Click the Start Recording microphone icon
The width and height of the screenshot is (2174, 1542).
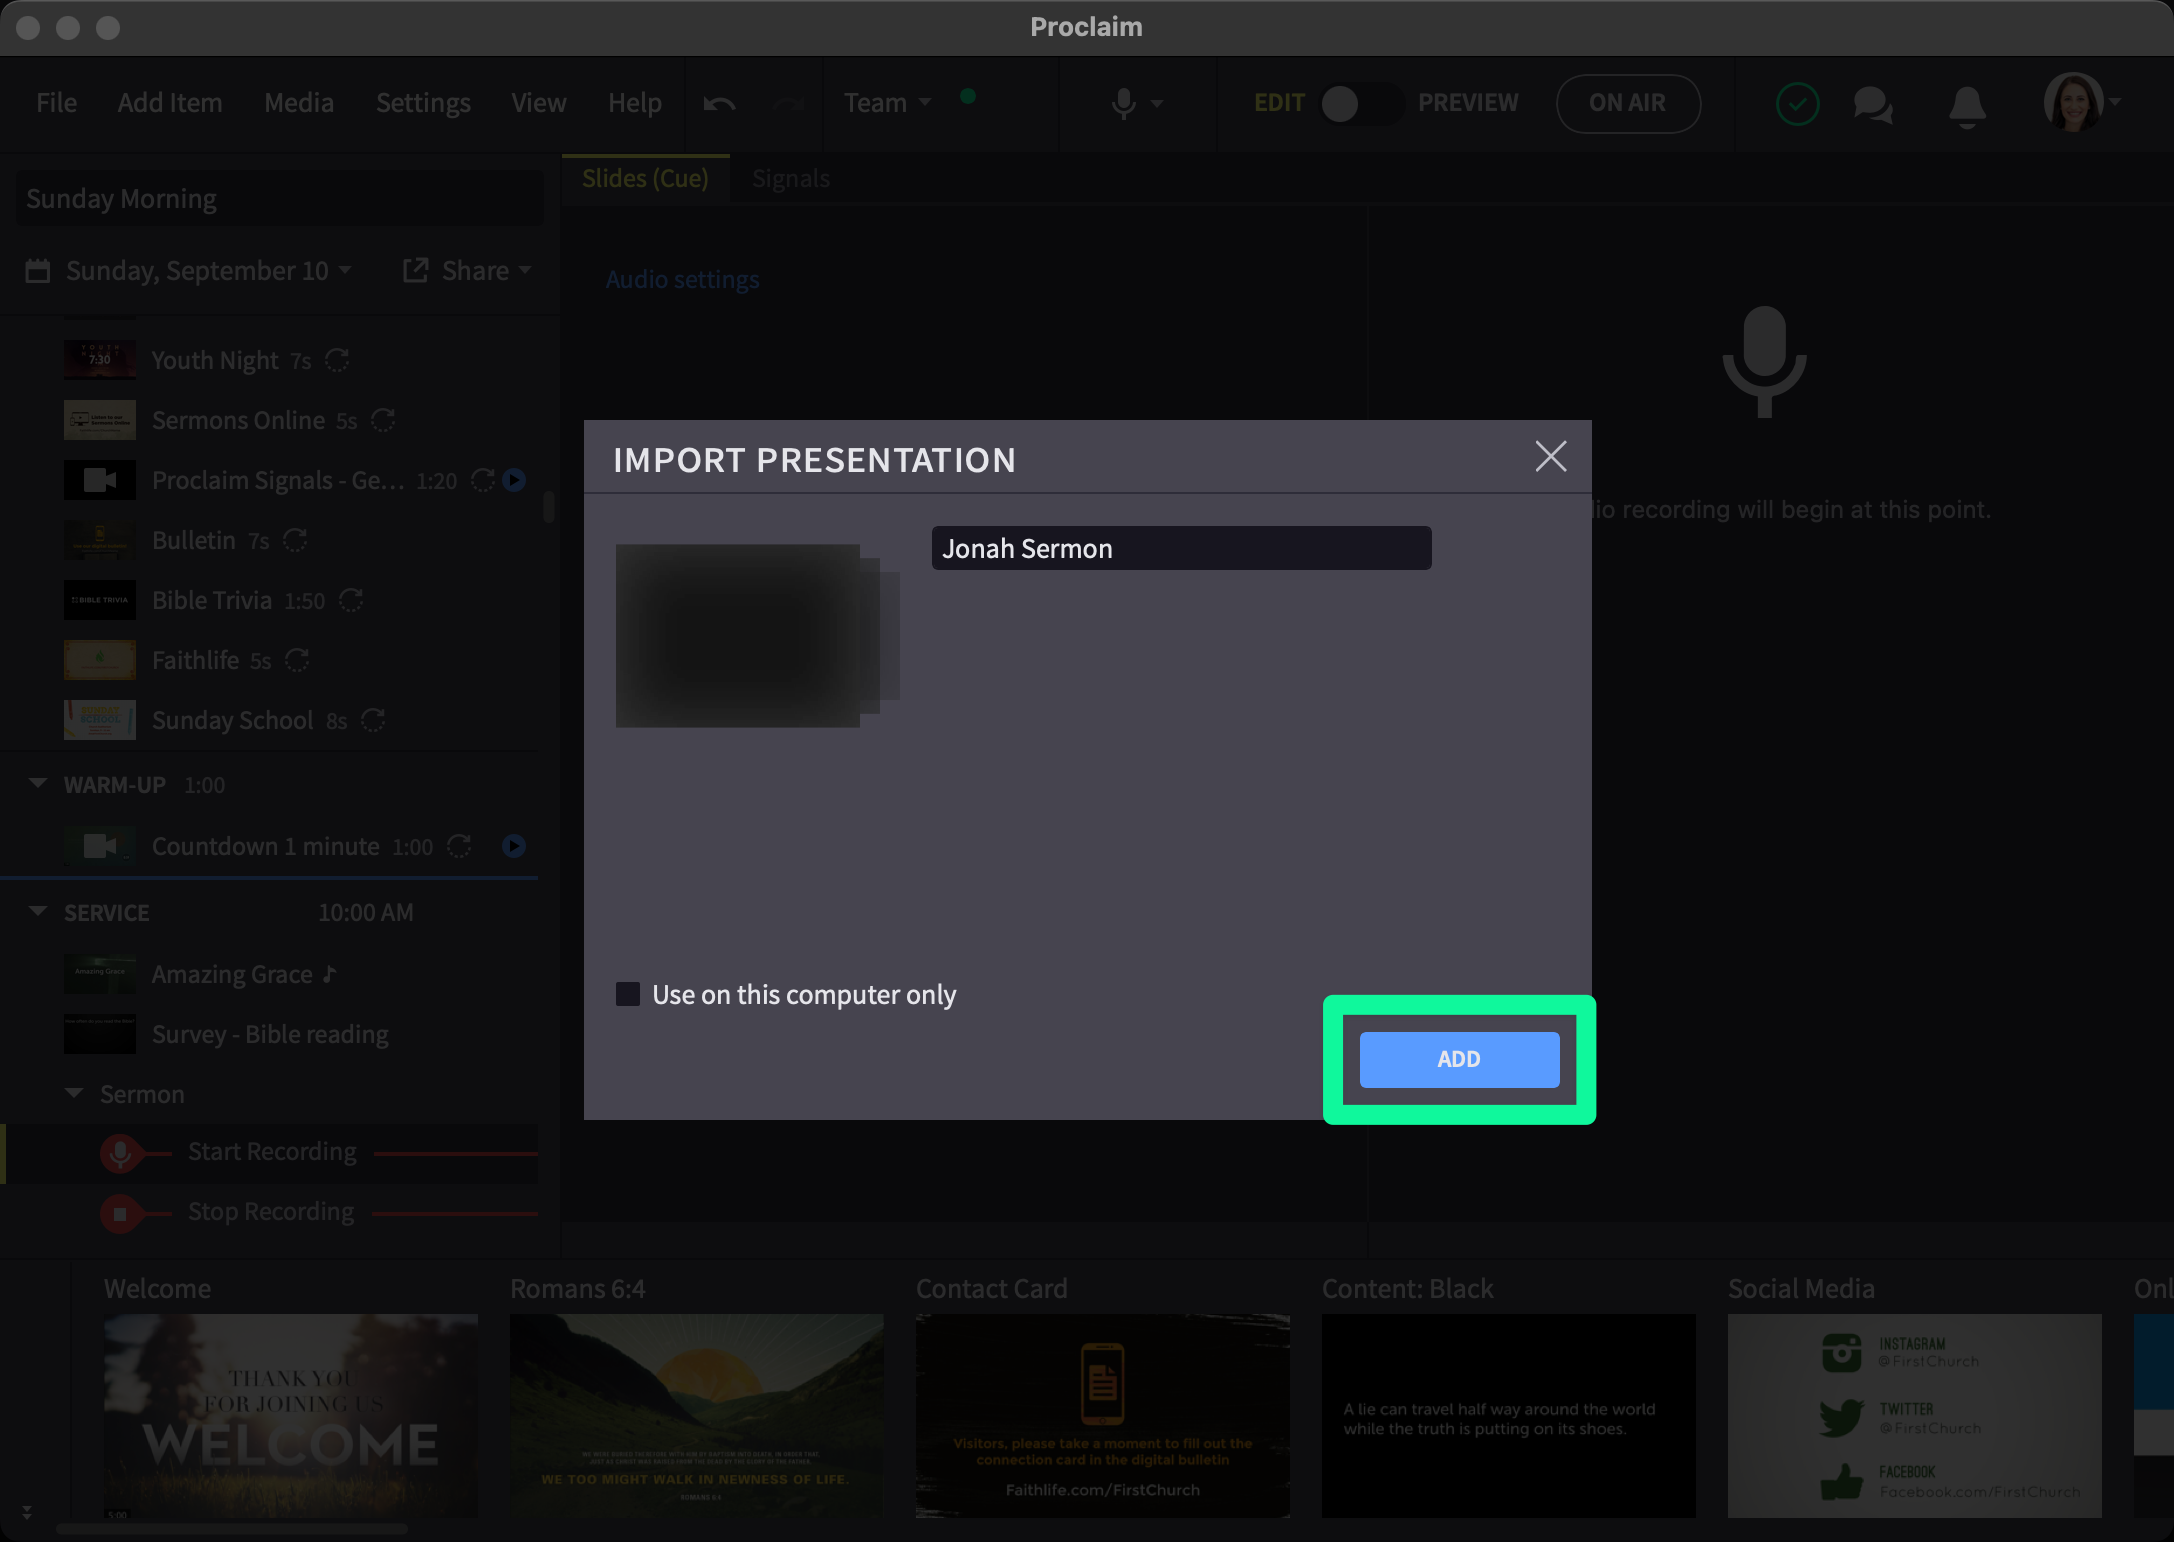tap(120, 1153)
